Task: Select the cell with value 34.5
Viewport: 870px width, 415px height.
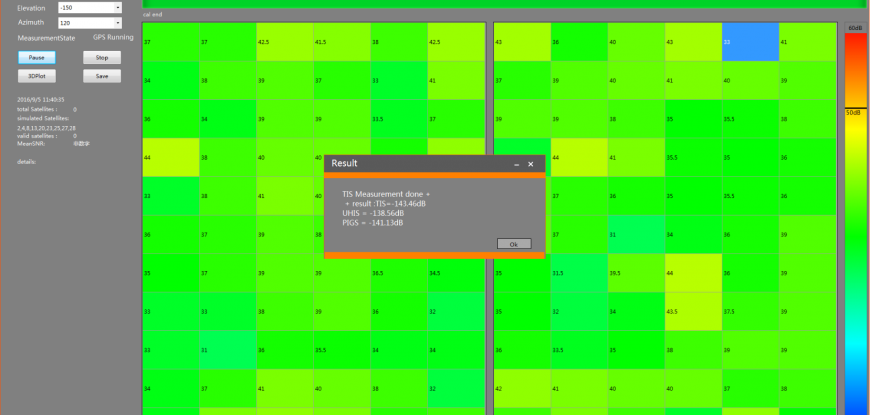Action: pos(456,273)
